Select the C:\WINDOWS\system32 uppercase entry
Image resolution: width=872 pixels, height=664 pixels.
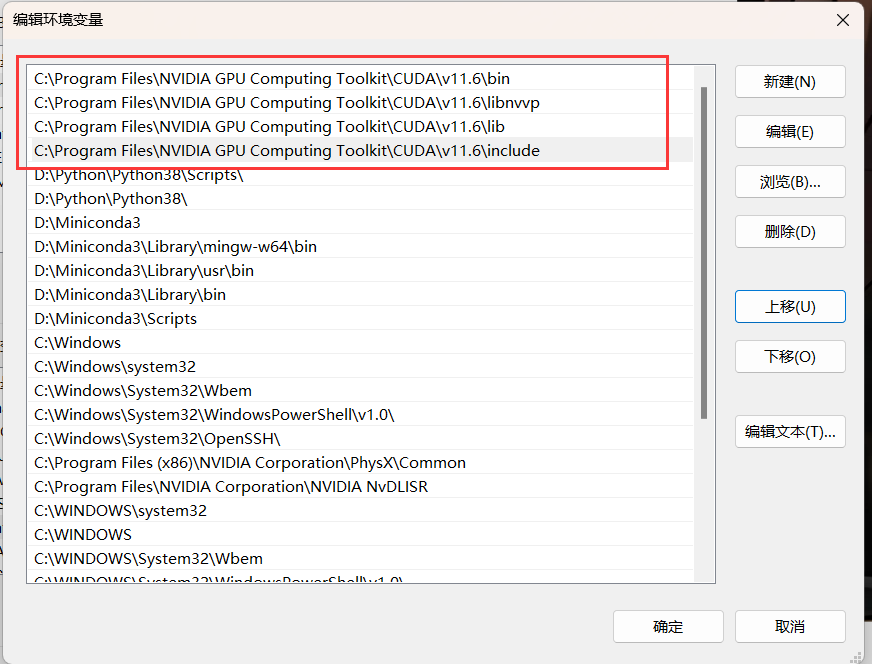pyautogui.click(x=362, y=510)
